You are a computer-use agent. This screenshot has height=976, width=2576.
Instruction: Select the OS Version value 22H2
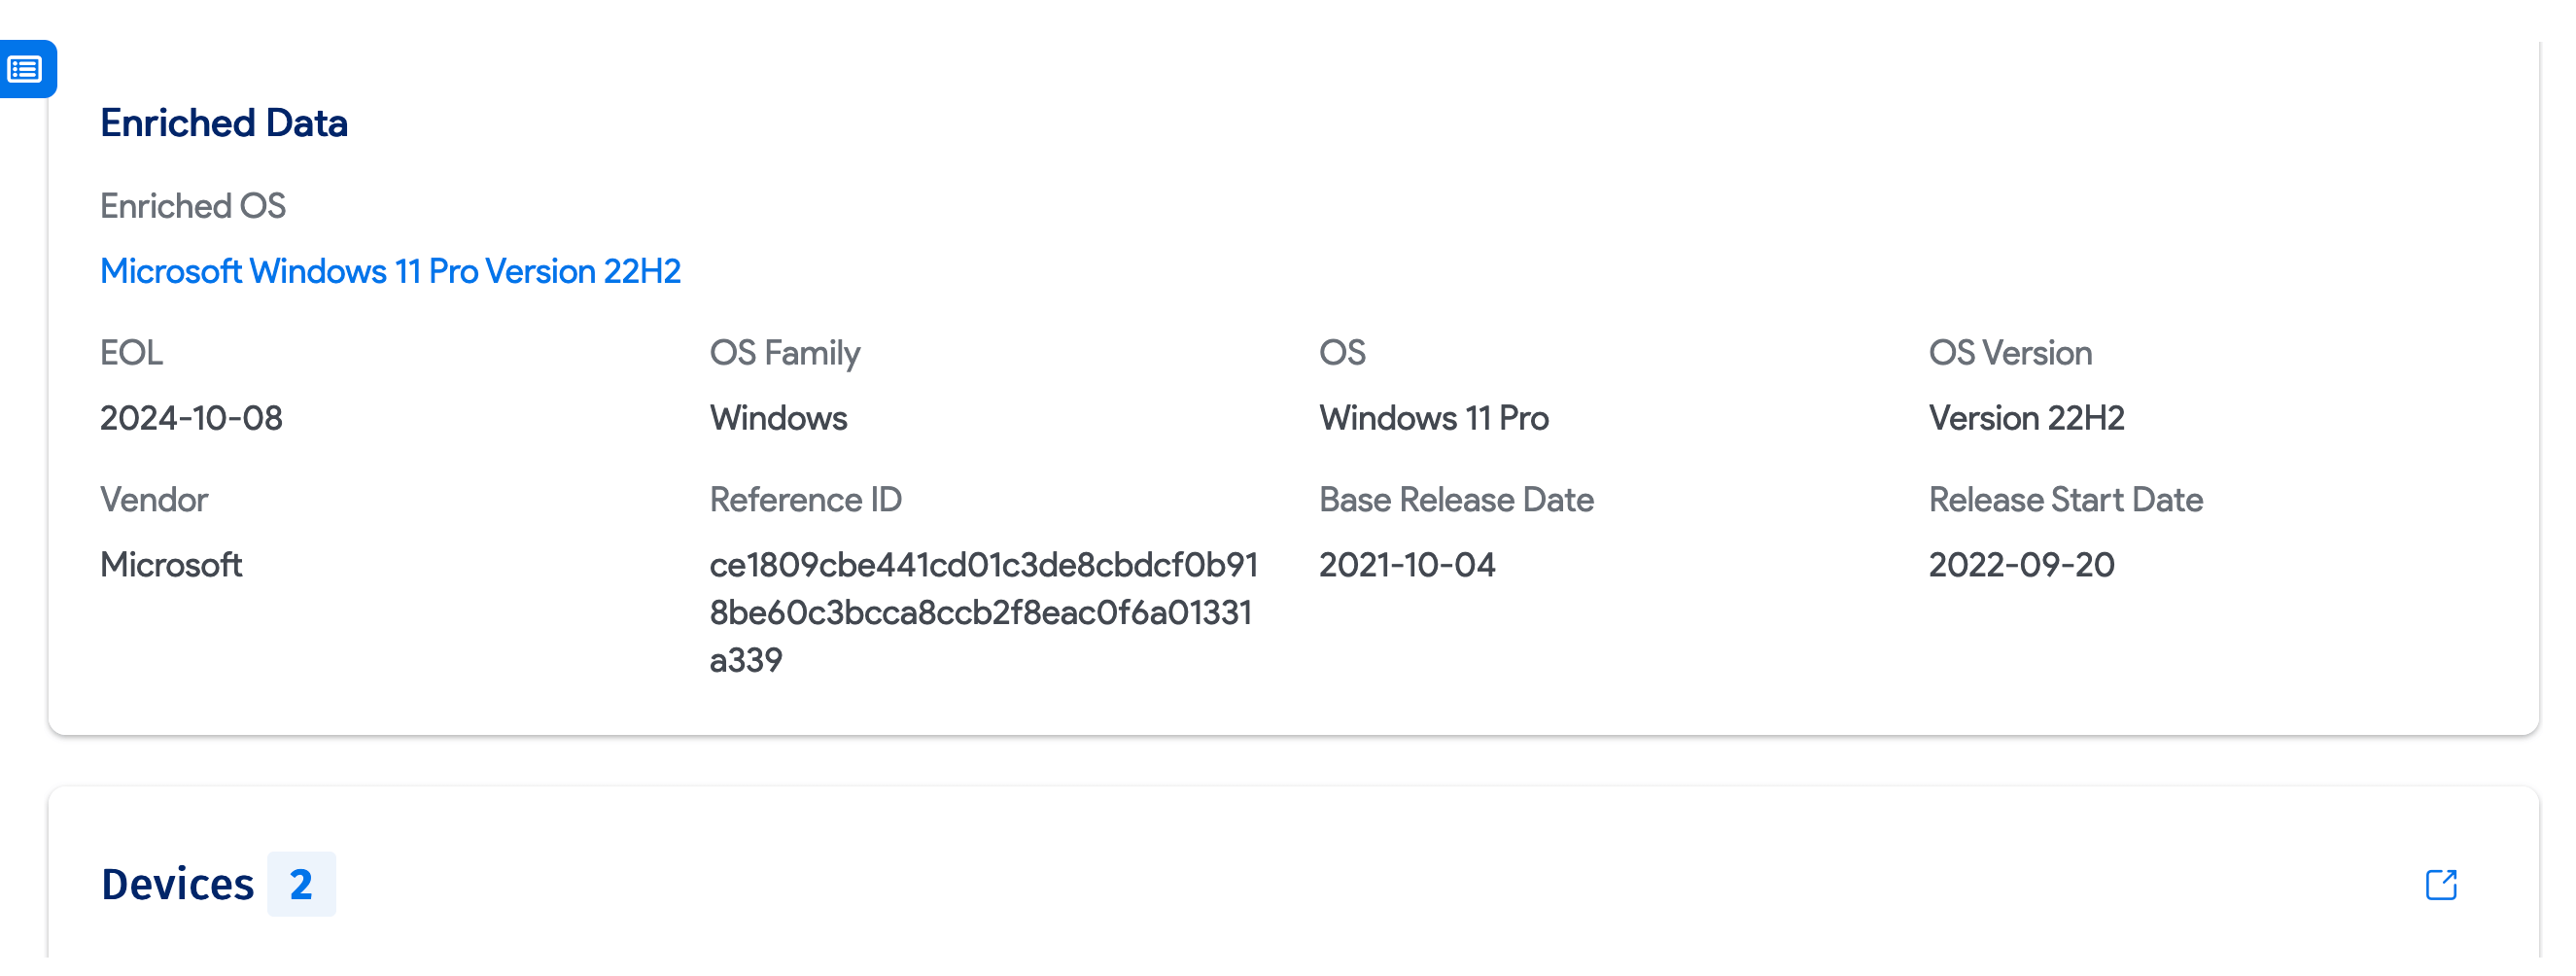2027,418
